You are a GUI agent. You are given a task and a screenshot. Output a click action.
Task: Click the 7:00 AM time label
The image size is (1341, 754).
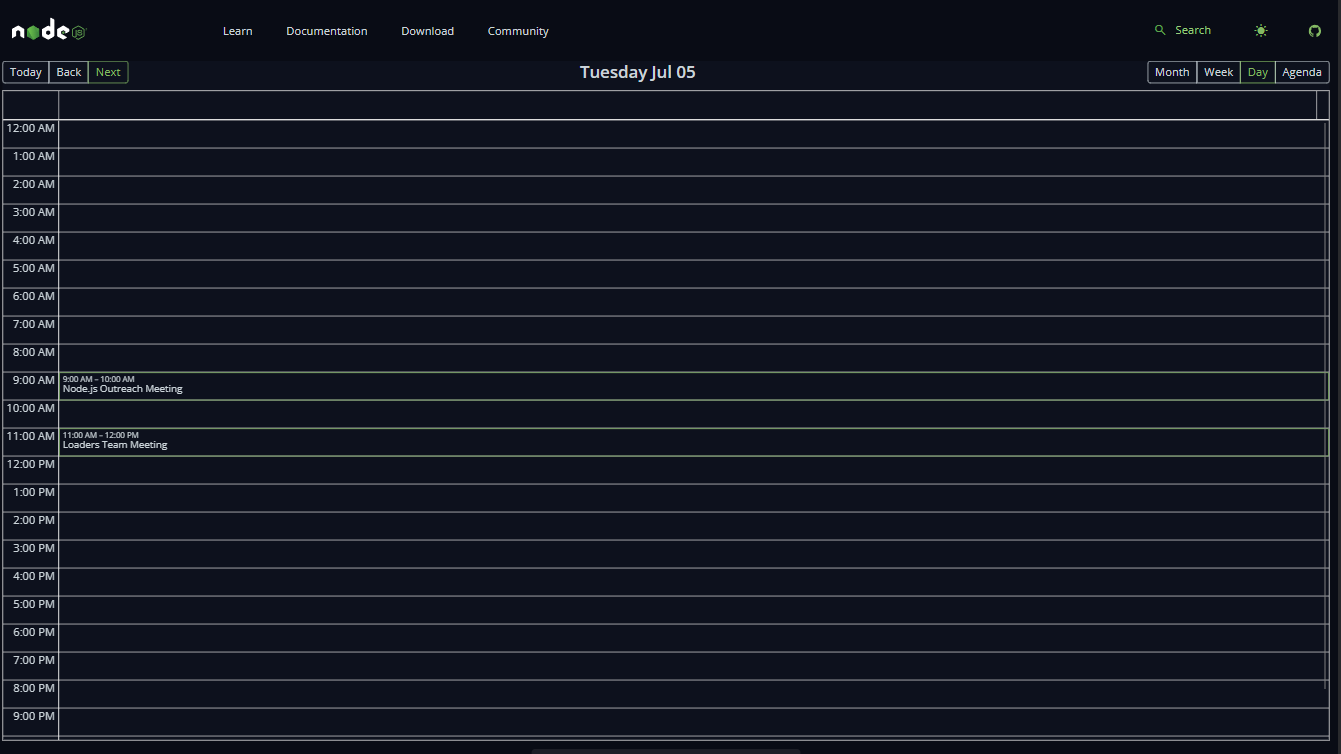pos(34,324)
